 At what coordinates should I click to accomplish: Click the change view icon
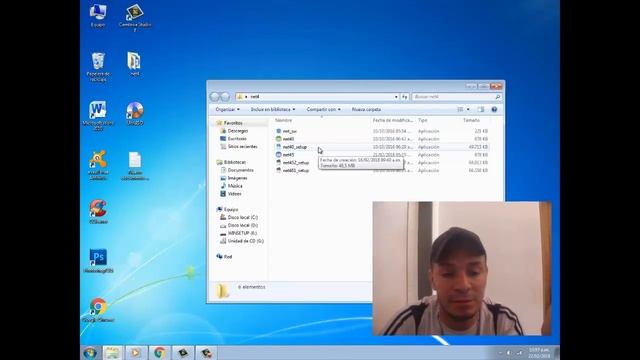pos(460,109)
